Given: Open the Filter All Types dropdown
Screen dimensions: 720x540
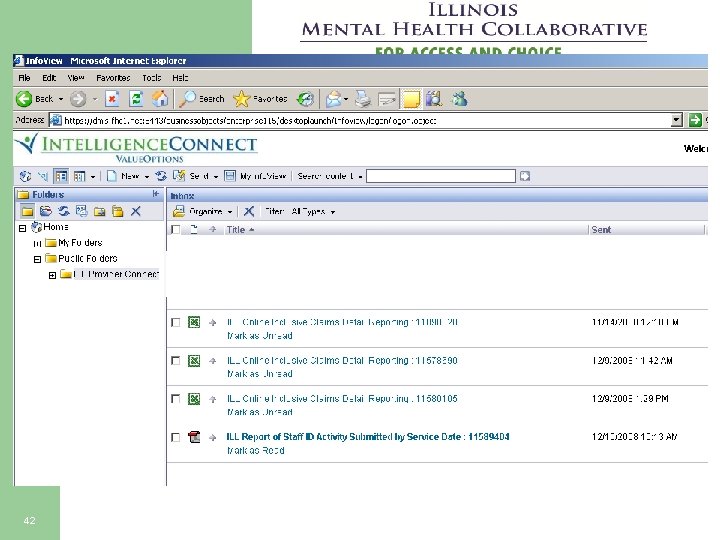Looking at the screenshot, I should [333, 212].
